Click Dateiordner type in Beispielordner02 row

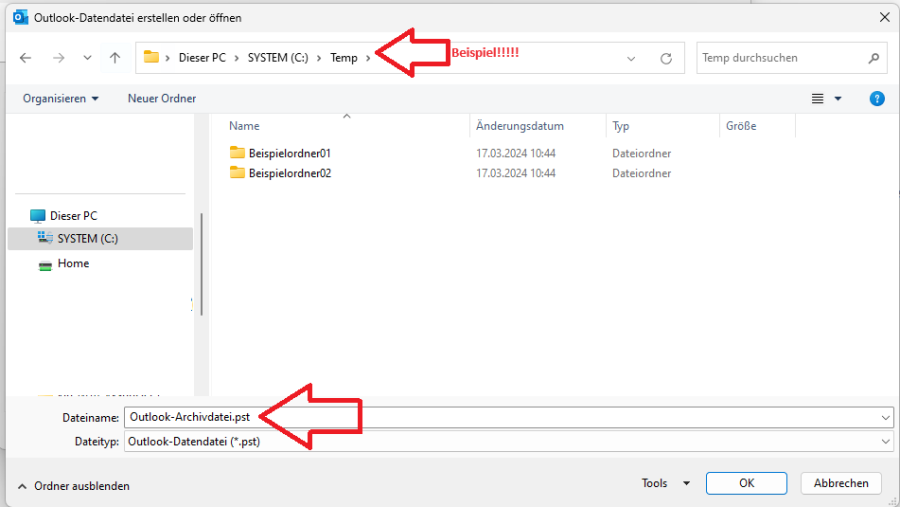[641, 173]
